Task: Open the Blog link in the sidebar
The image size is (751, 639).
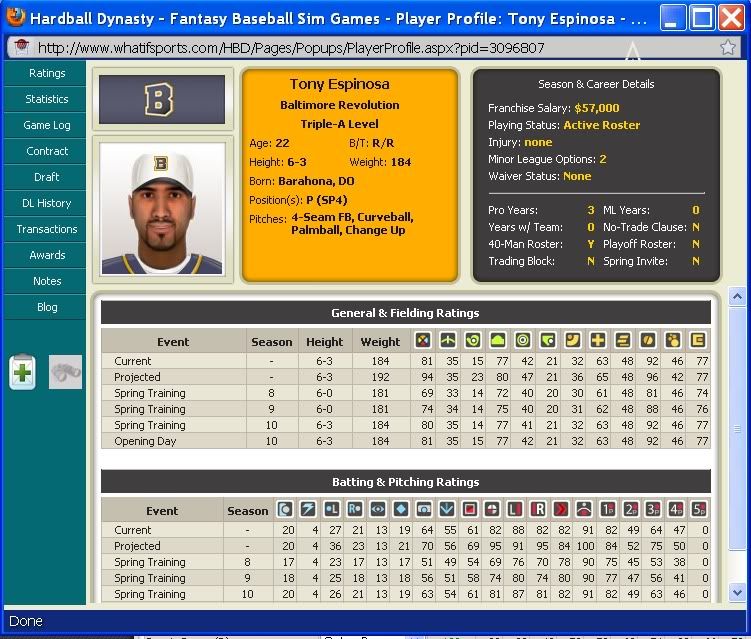Action: click(47, 307)
